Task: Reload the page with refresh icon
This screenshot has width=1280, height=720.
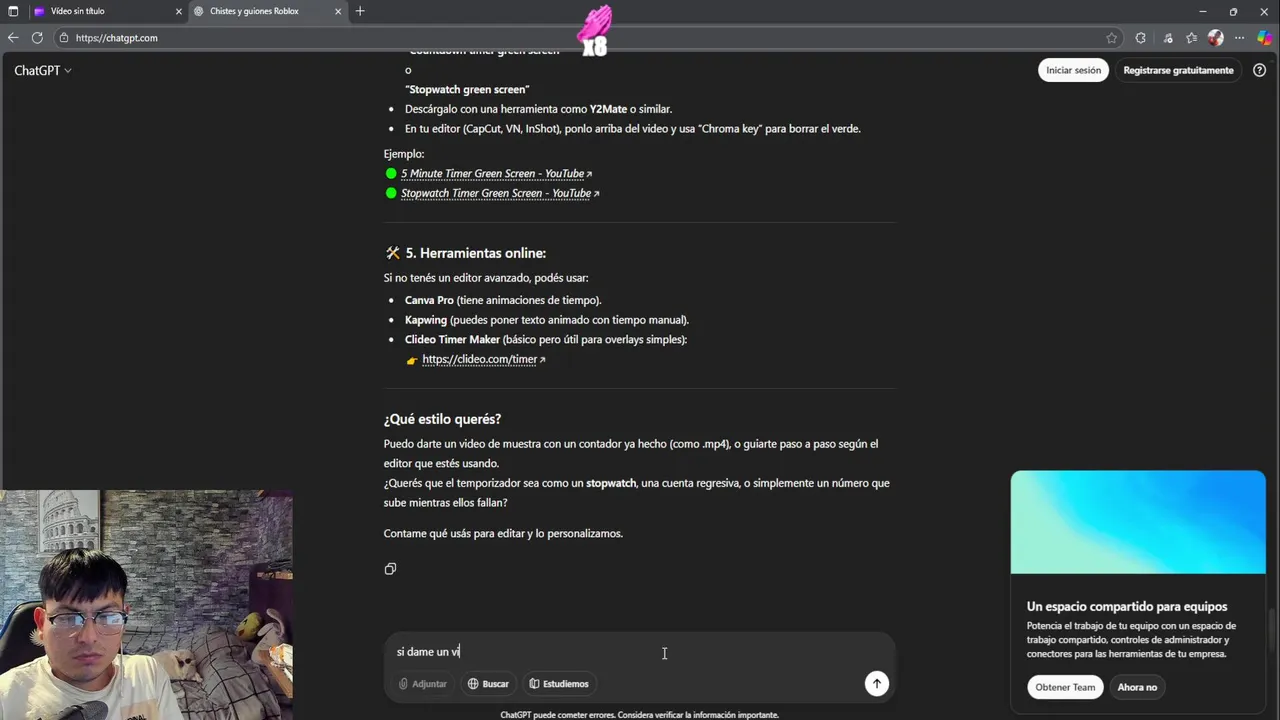Action: [37, 38]
